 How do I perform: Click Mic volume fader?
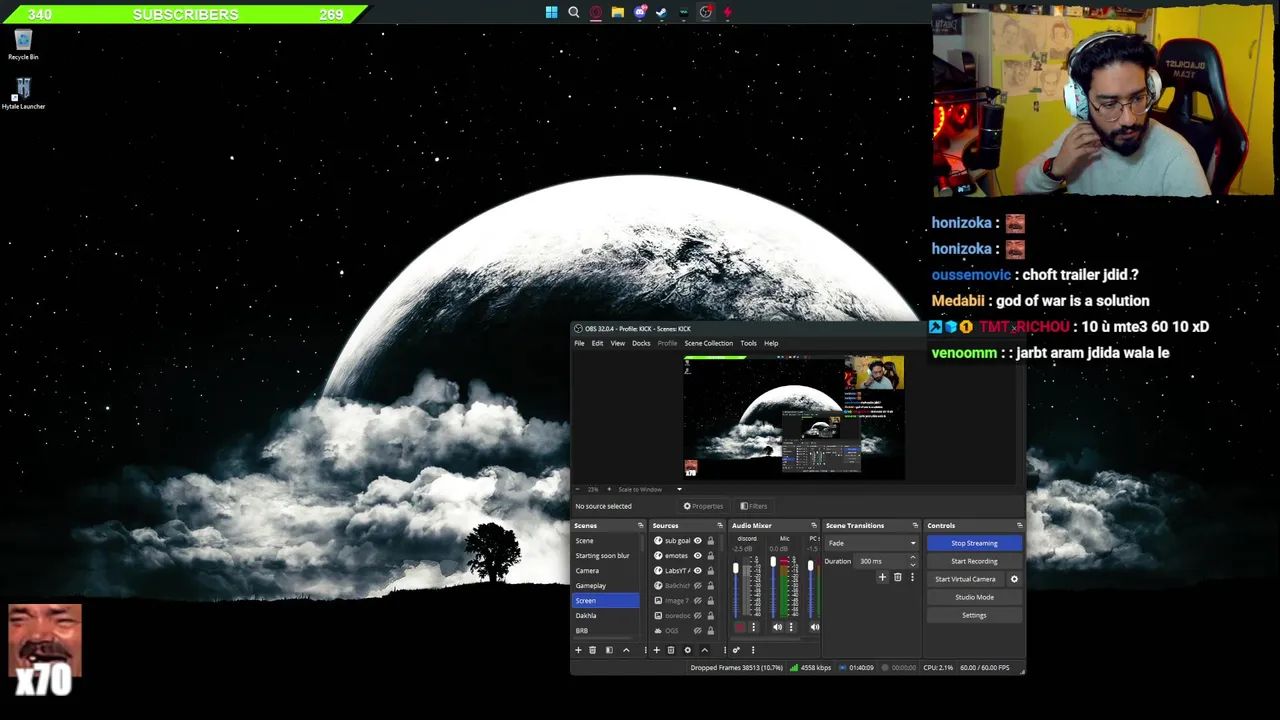(773, 561)
